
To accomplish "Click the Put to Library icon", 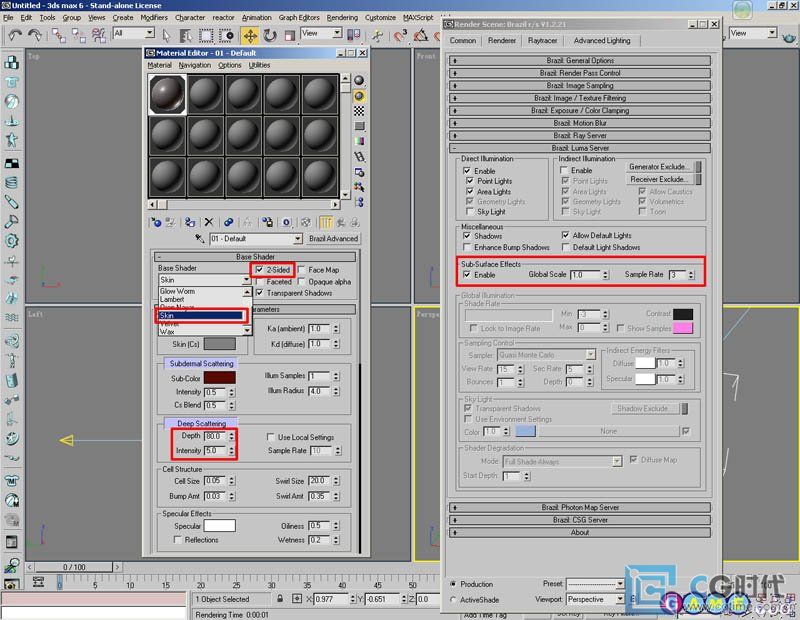I will click(x=267, y=222).
